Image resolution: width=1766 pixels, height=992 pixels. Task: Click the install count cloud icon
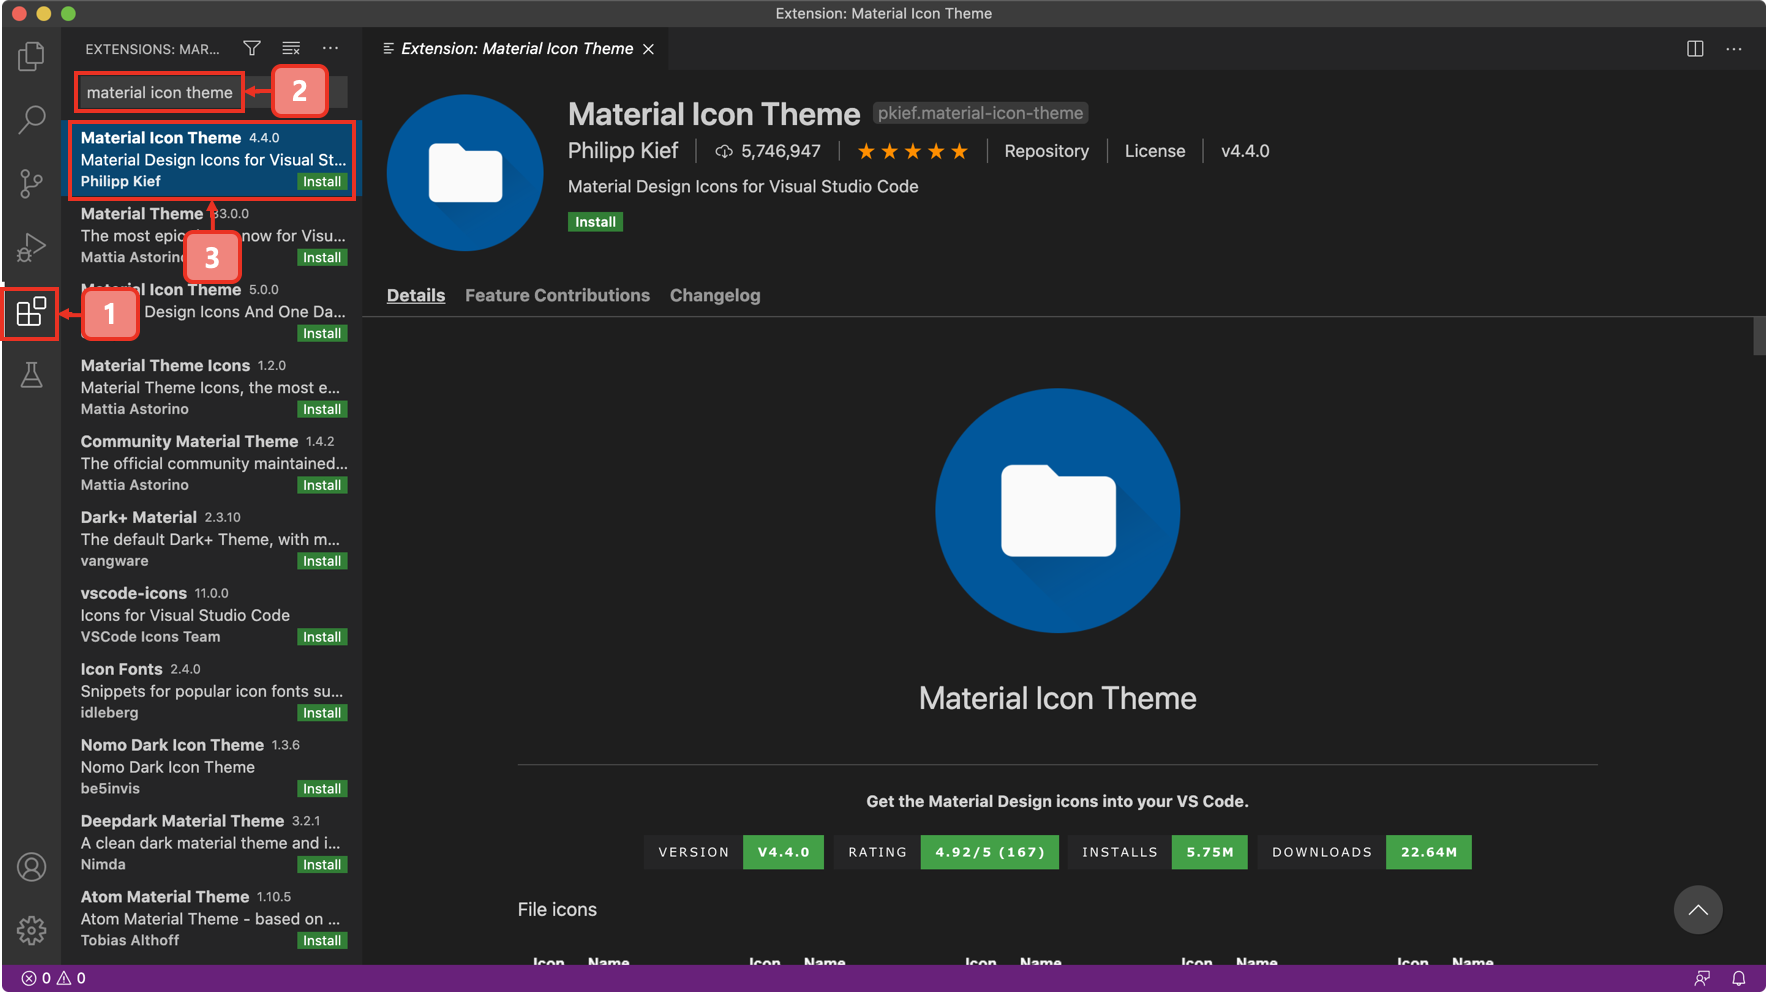pyautogui.click(x=724, y=151)
